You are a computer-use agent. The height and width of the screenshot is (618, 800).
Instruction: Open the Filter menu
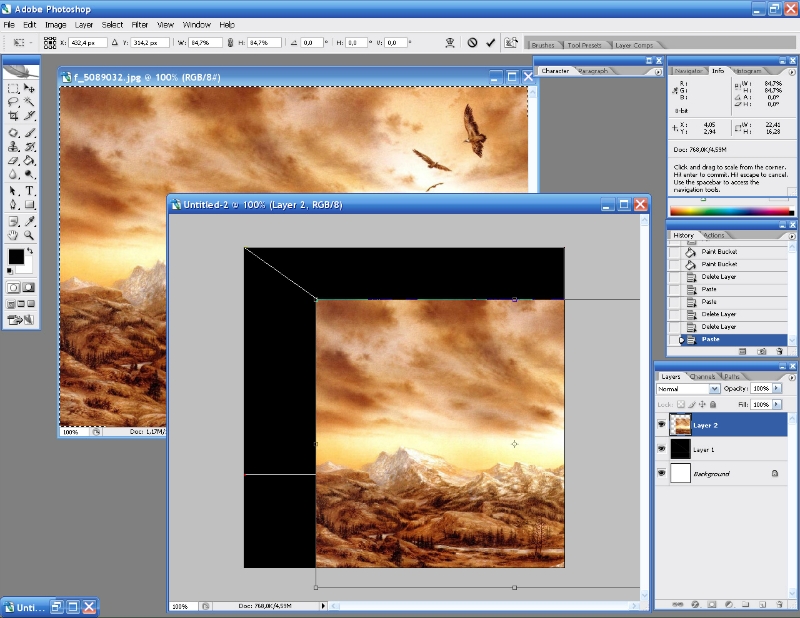[x=140, y=24]
